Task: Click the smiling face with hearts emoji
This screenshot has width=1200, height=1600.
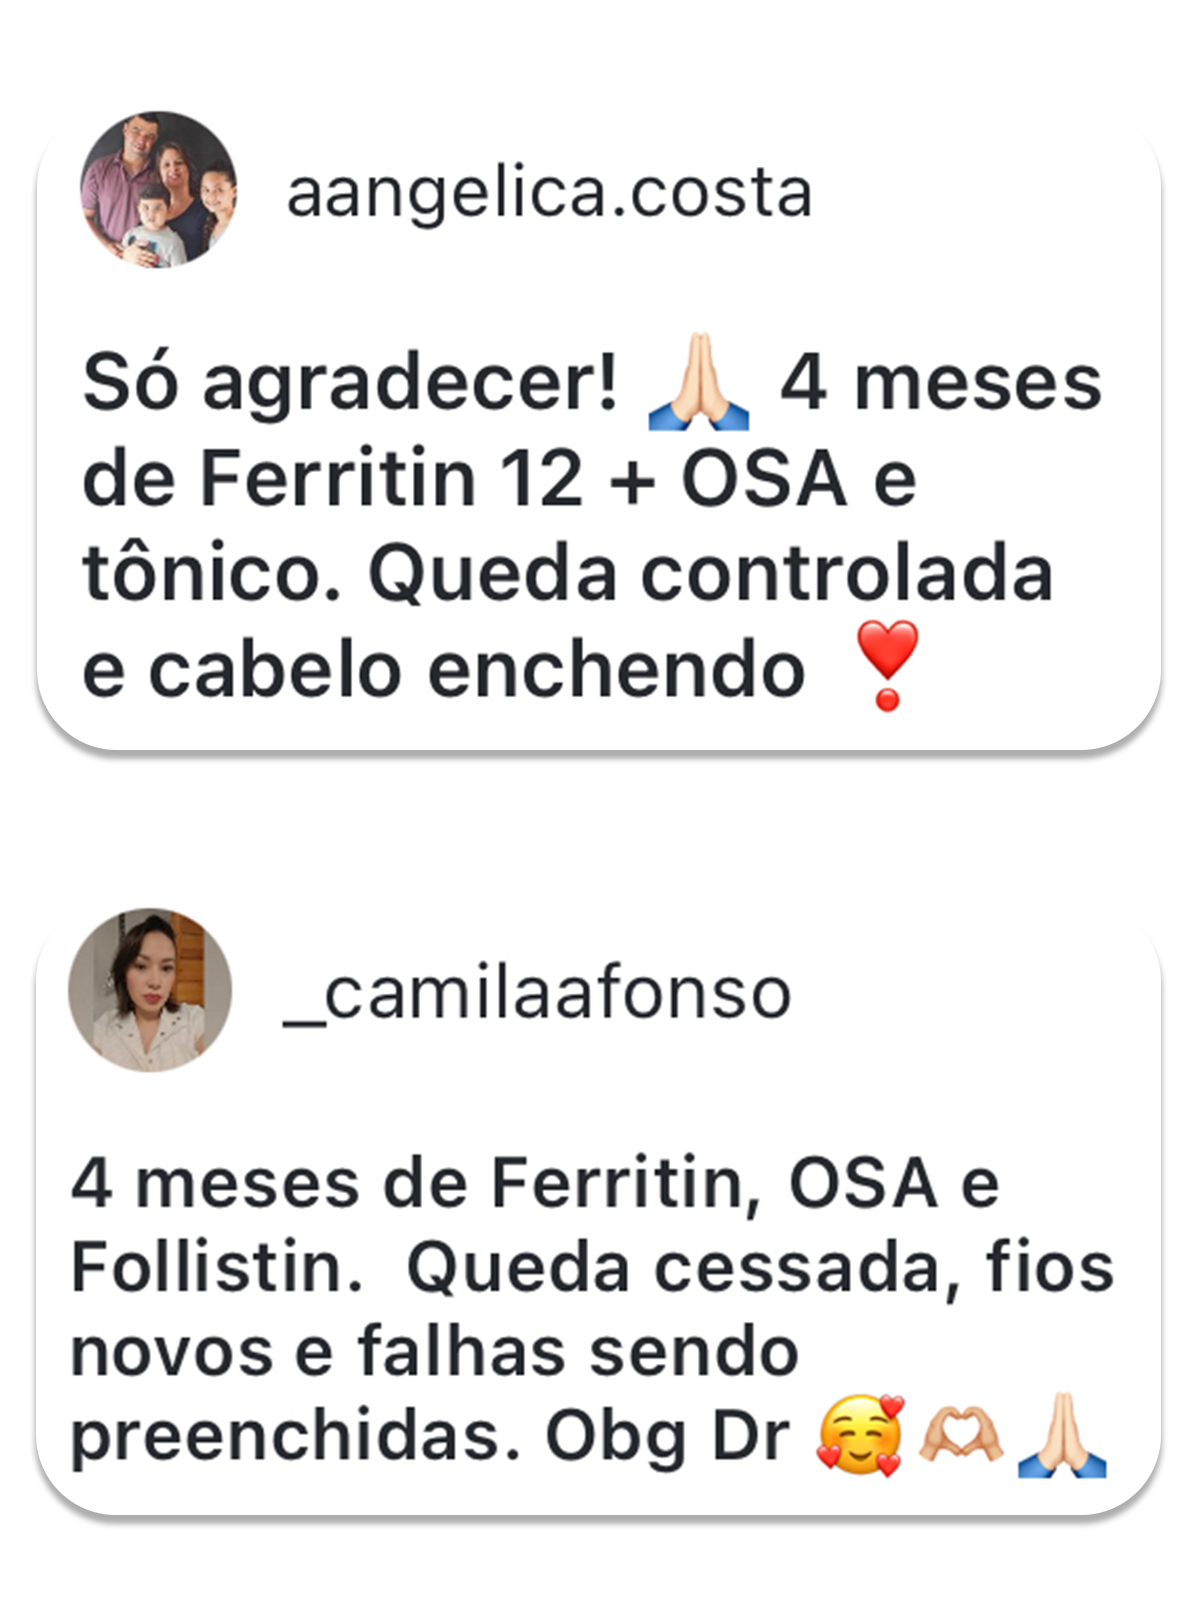Action: click(x=860, y=1437)
